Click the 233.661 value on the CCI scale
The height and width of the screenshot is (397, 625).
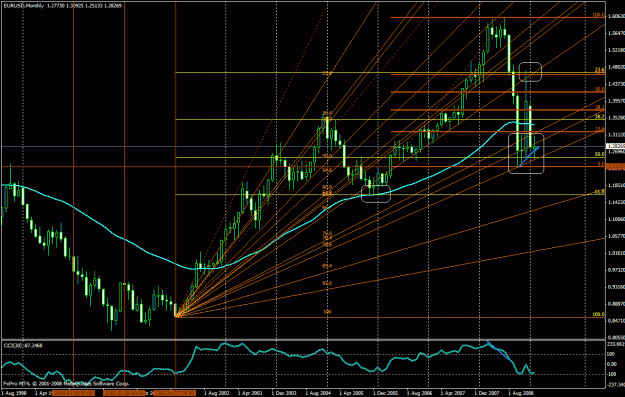(616, 344)
